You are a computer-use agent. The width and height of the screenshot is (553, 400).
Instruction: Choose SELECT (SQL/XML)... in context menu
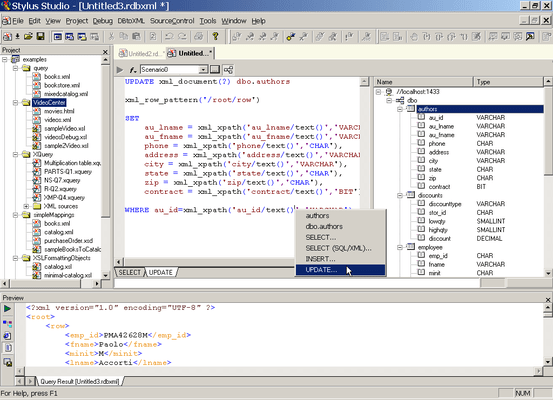[x=340, y=248]
